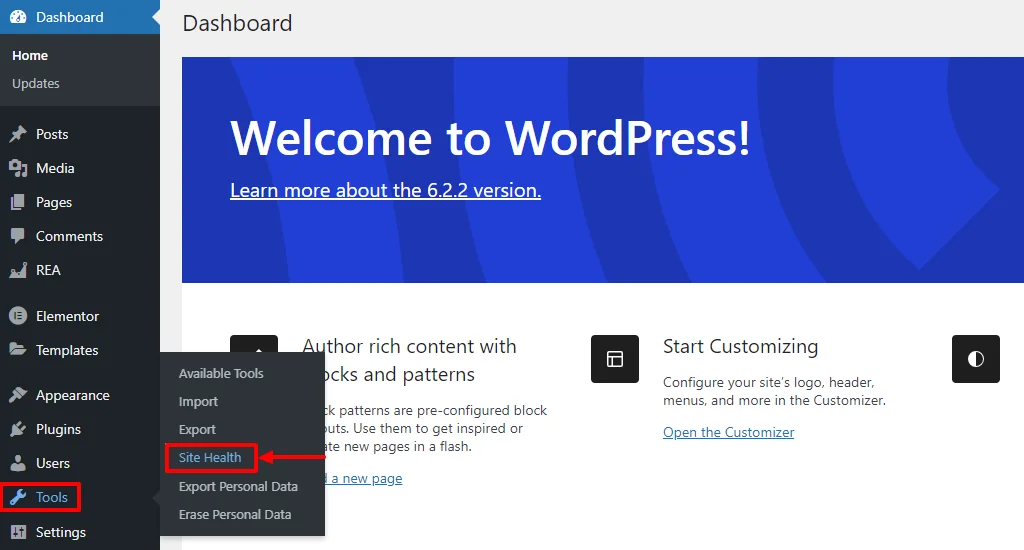
Task: Click the Comments speech bubble icon
Action: click(x=18, y=236)
